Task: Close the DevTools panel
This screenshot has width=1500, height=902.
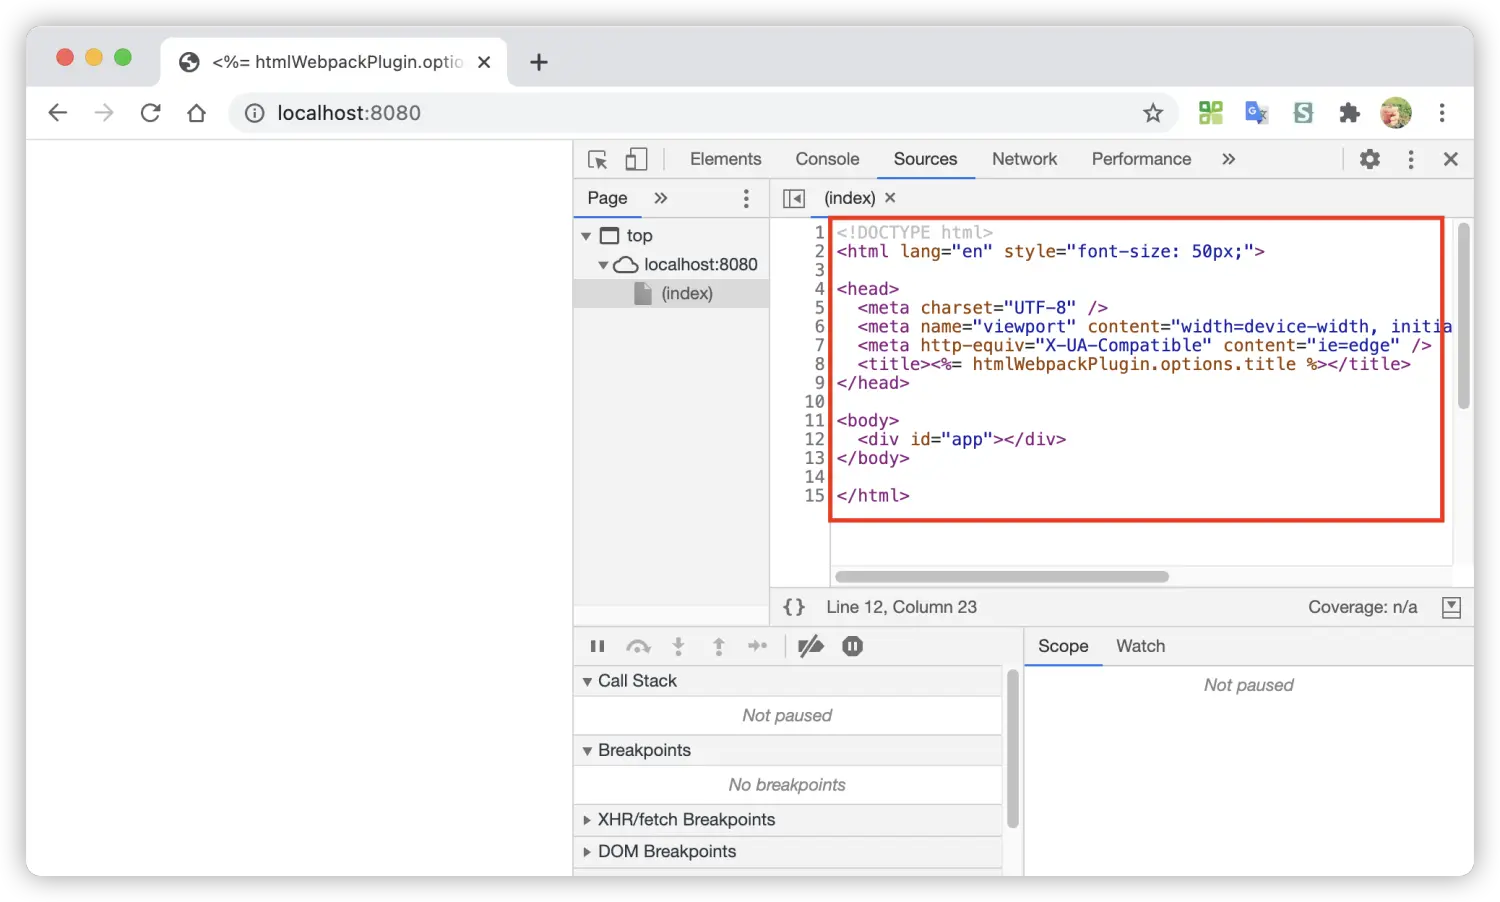Action: [x=1451, y=159]
